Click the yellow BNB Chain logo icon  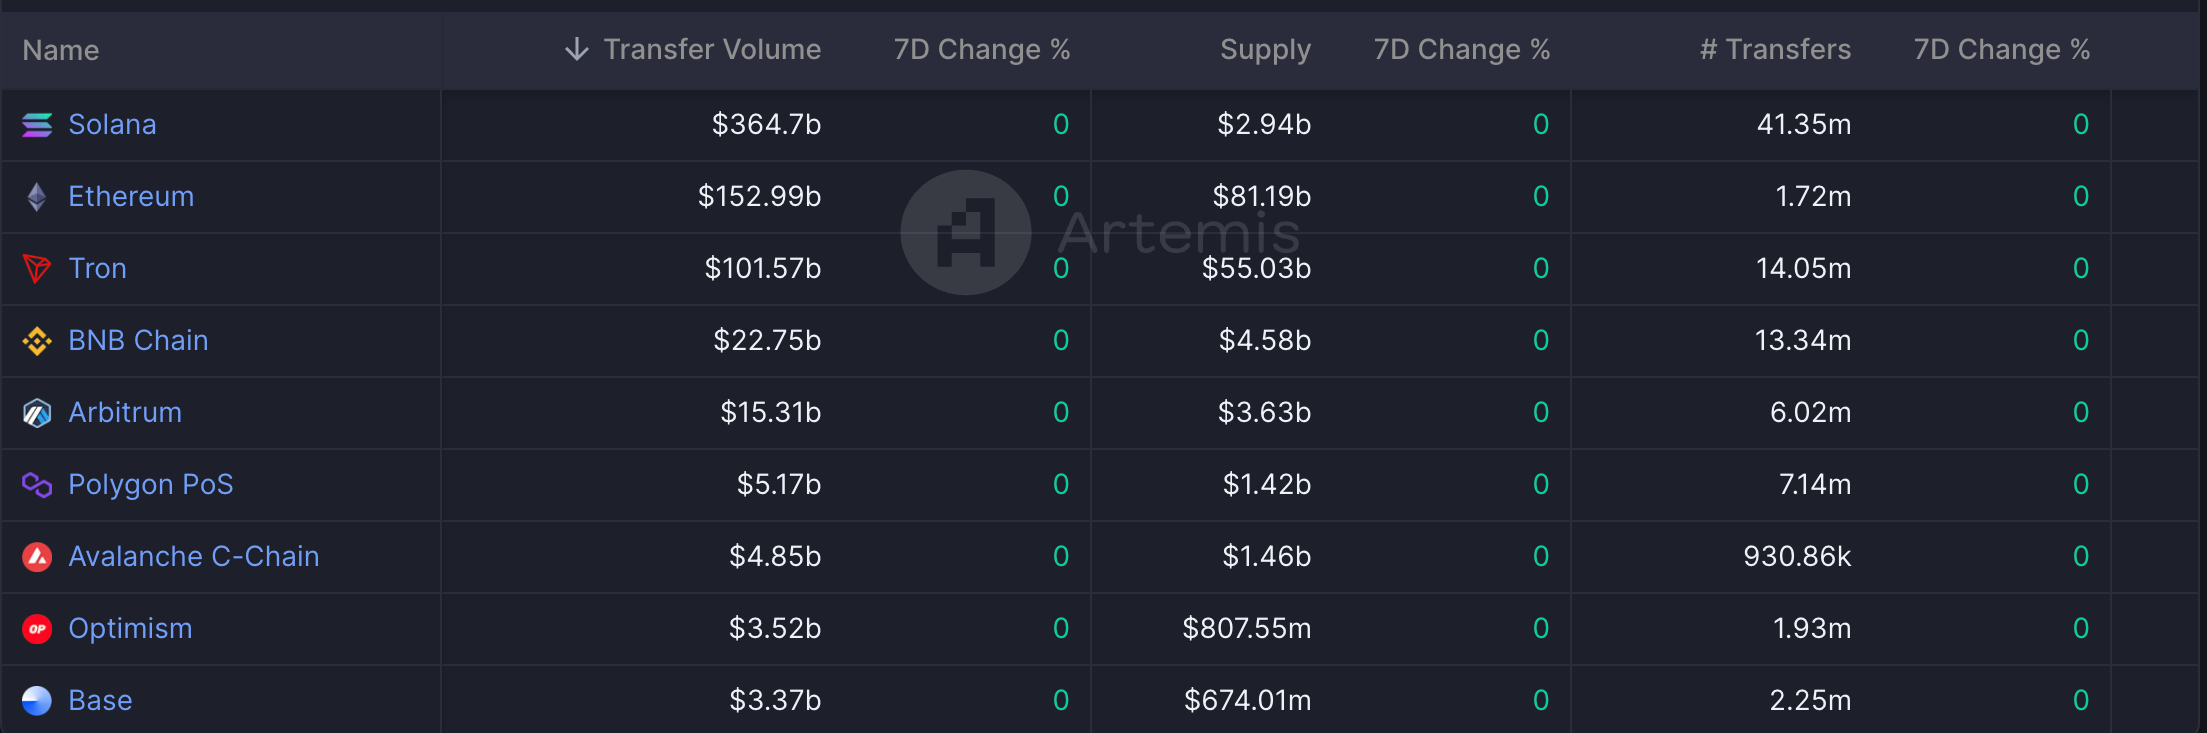(x=37, y=341)
